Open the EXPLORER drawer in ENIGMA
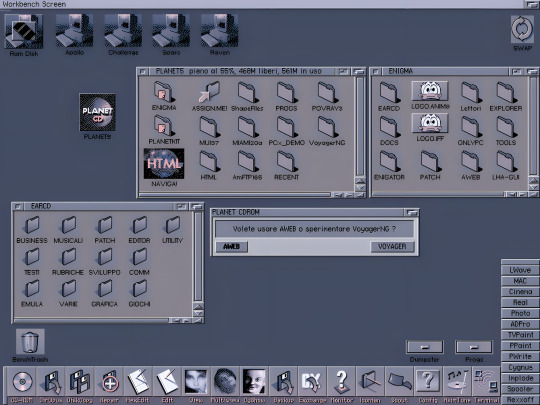The image size is (540, 405). pyautogui.click(x=506, y=92)
